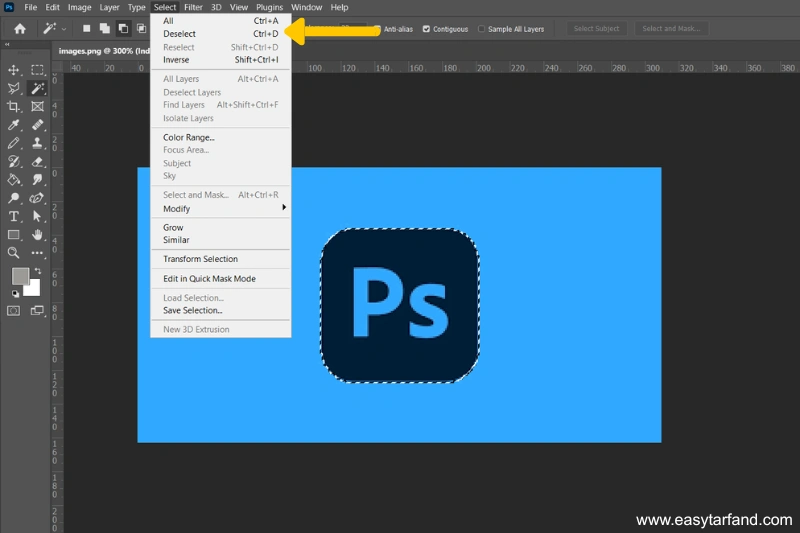Click the Home icon in options bar
The width and height of the screenshot is (800, 533).
[x=19, y=29]
